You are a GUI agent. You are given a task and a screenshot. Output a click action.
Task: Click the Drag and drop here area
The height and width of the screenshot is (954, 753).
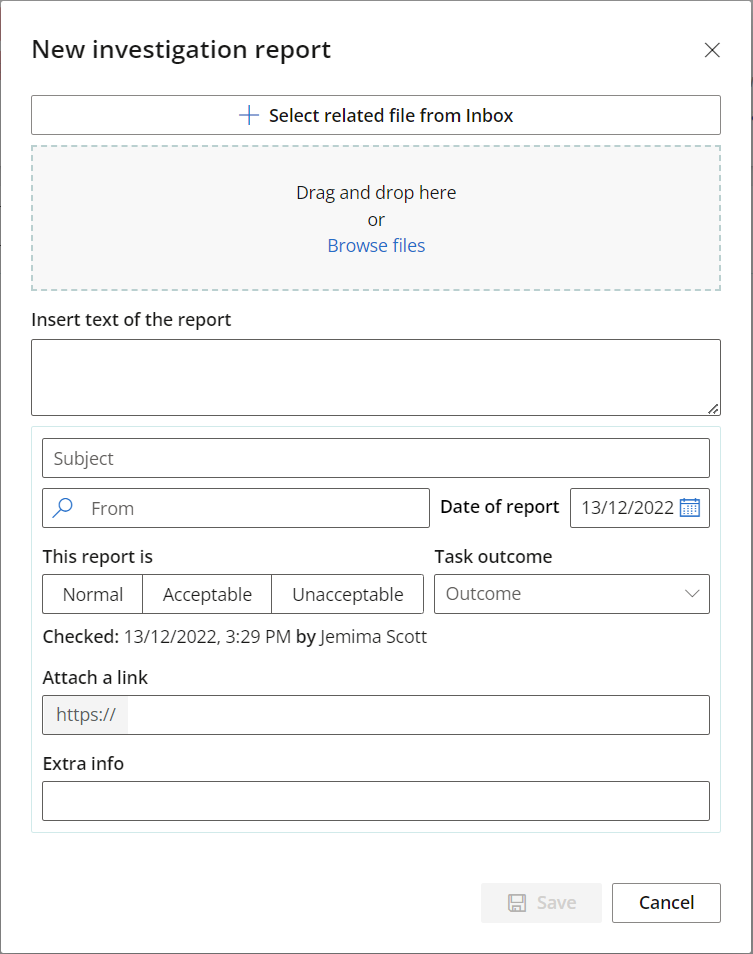(x=376, y=218)
